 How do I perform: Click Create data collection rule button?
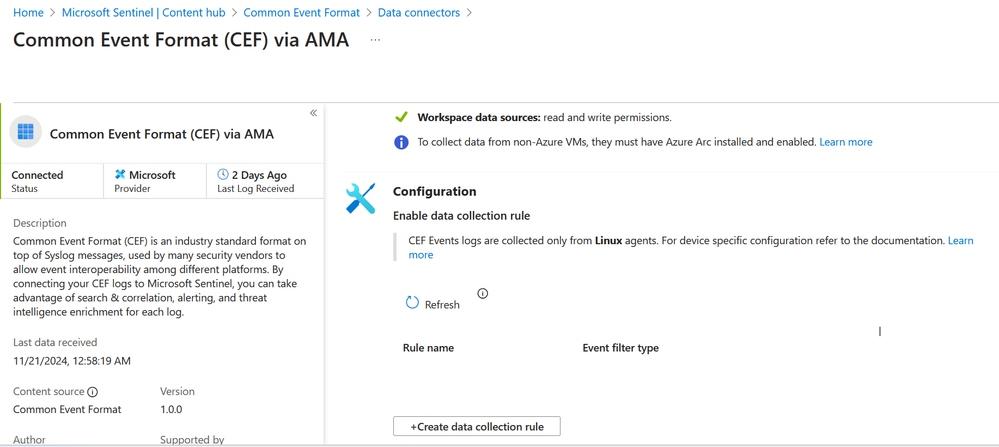476,426
